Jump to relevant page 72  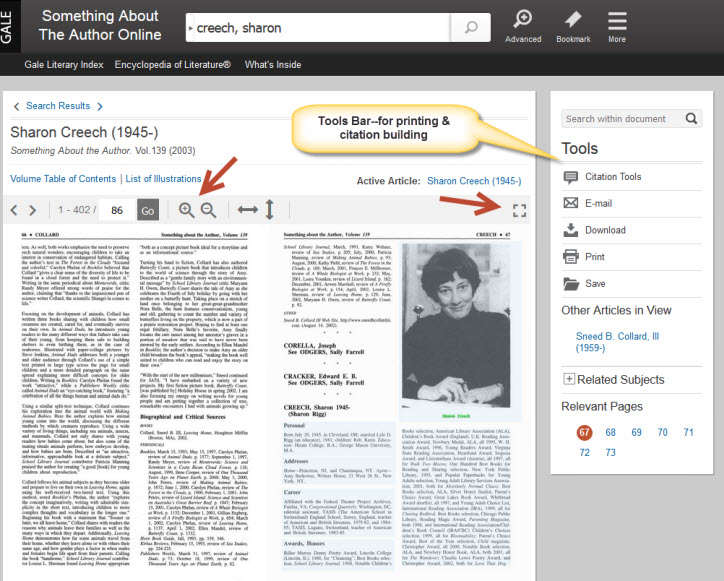584,452
